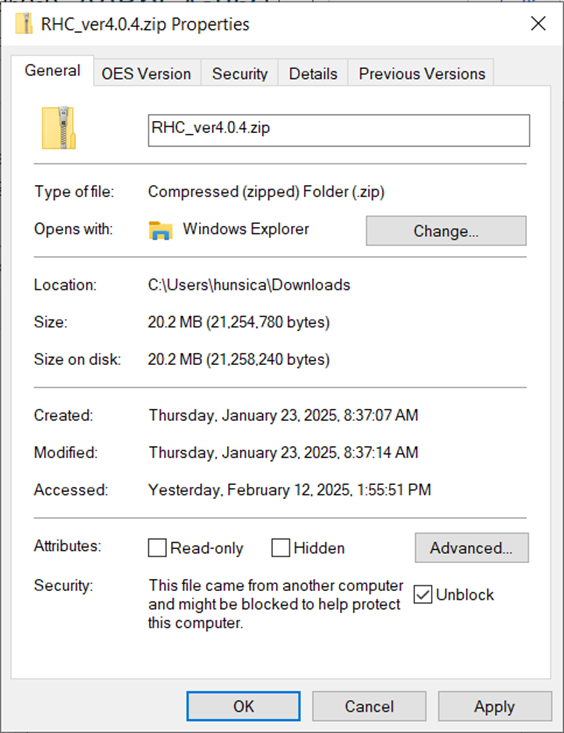Close the Properties dialog with X
Viewport: 564px width, 733px height.
(x=538, y=23)
